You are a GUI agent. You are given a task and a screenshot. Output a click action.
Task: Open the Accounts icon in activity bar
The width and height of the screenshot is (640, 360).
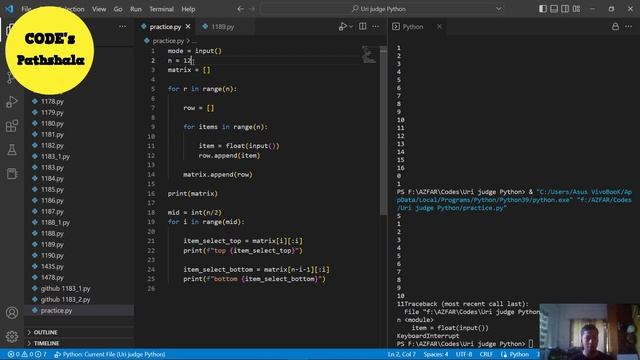(12, 313)
